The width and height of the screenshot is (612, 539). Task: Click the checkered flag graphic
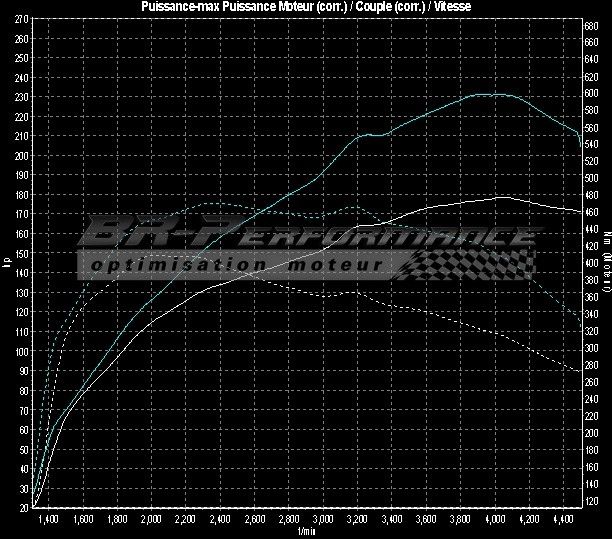pos(470,264)
